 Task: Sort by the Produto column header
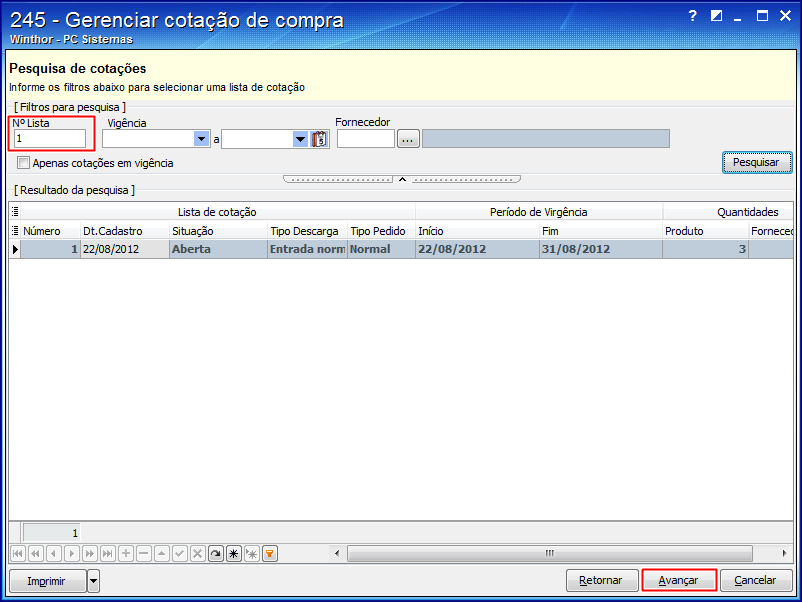click(x=705, y=231)
